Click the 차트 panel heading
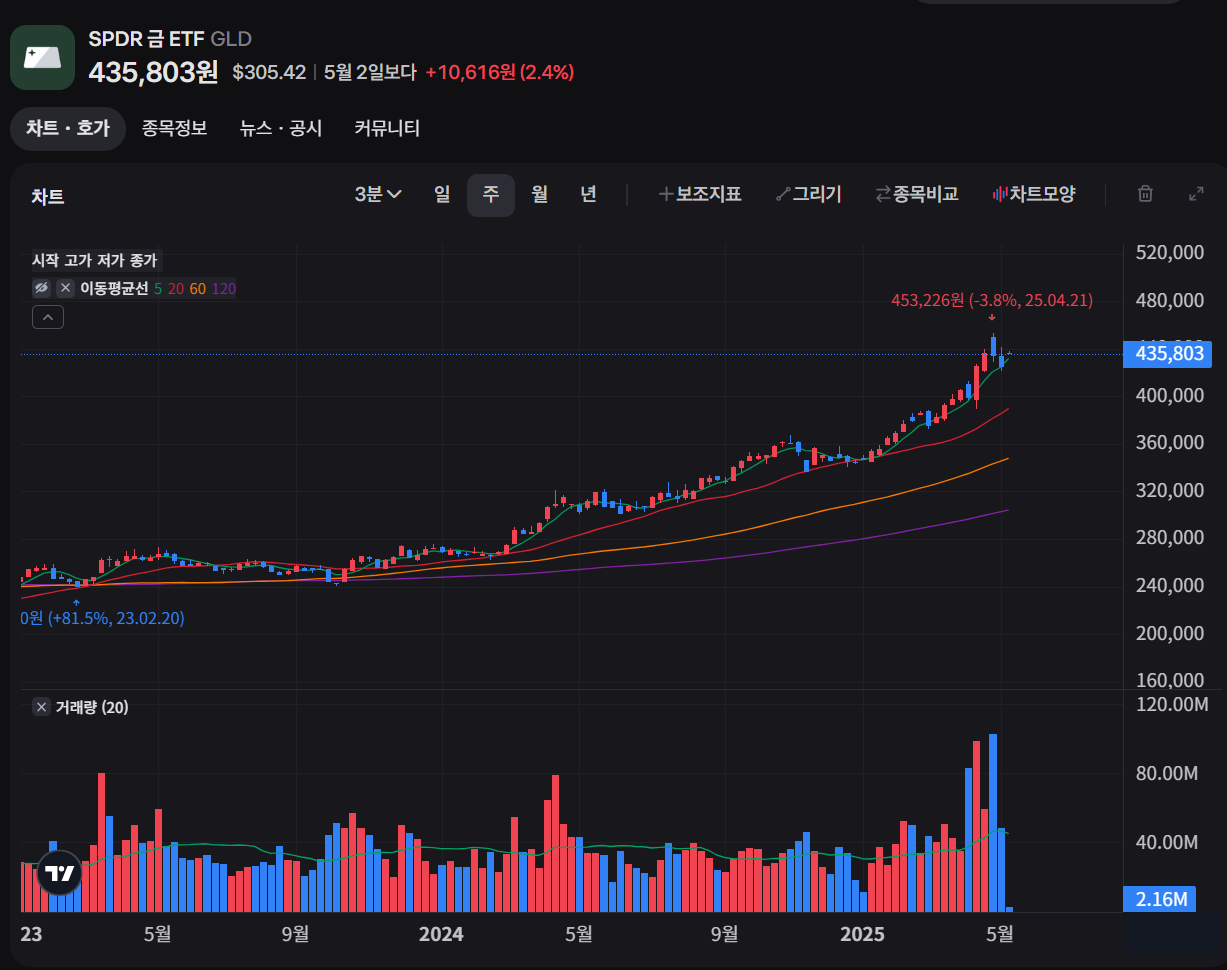This screenshot has height=970, width=1227. [x=47, y=196]
